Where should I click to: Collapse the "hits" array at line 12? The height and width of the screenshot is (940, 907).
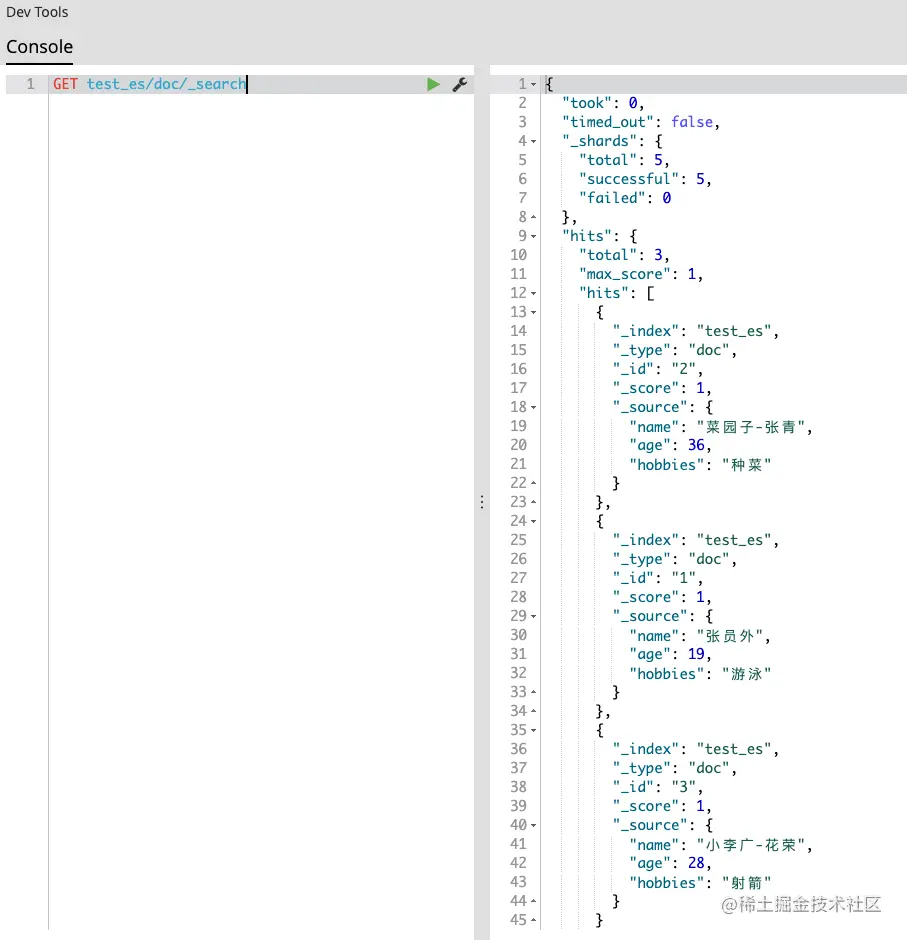(534, 293)
